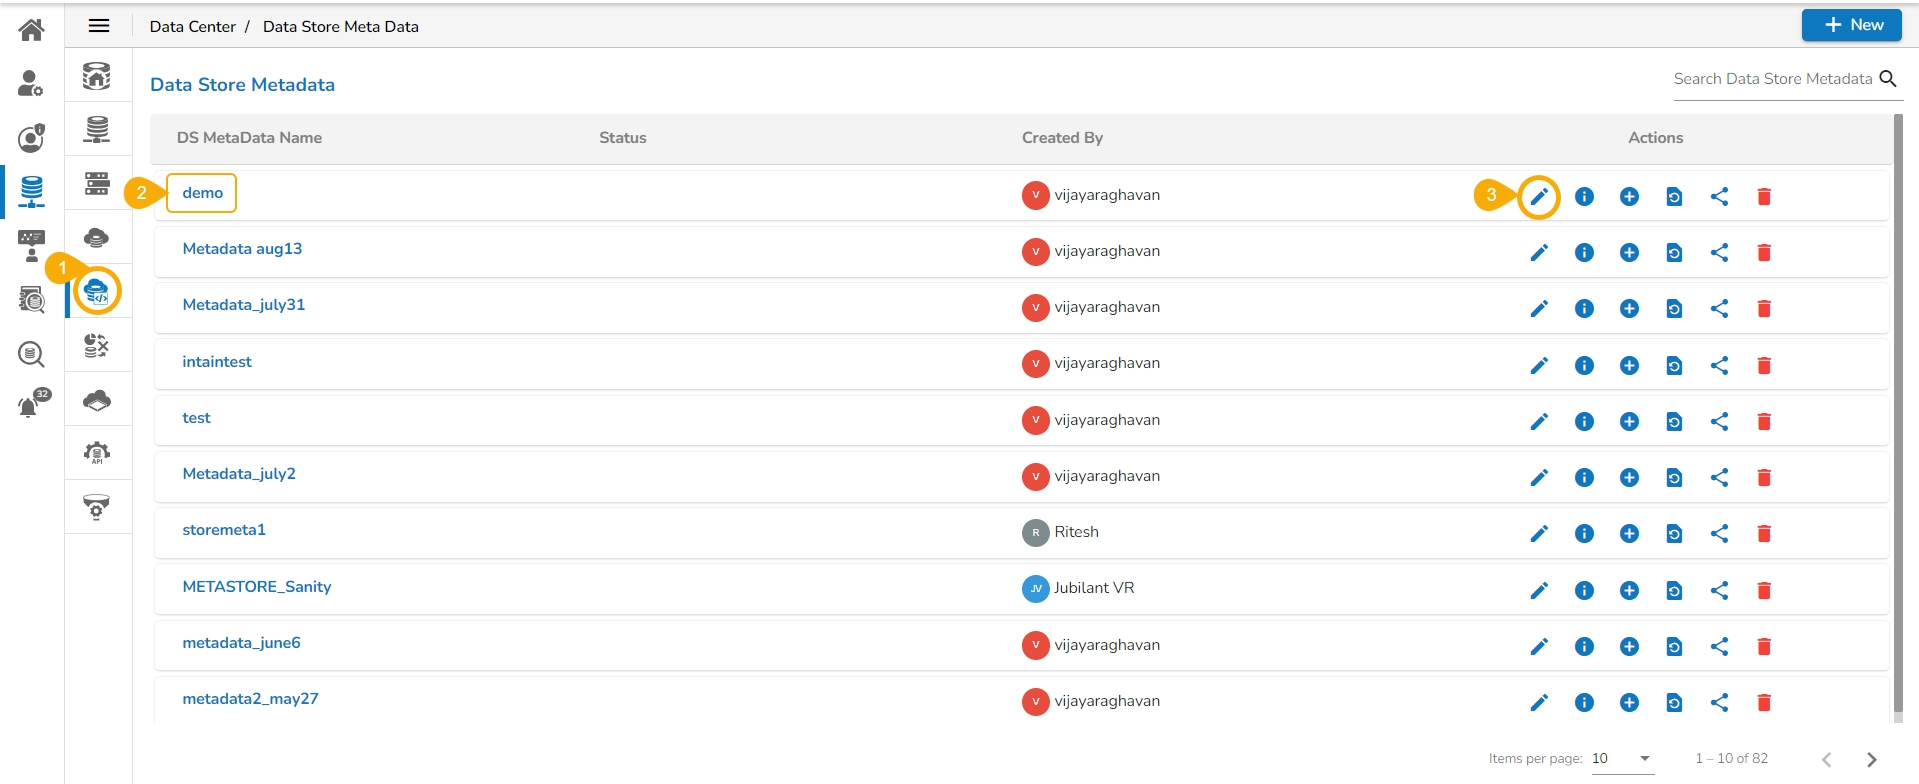Edit the demo metadata with pencil icon
This screenshot has height=784, width=1919.
coord(1539,197)
